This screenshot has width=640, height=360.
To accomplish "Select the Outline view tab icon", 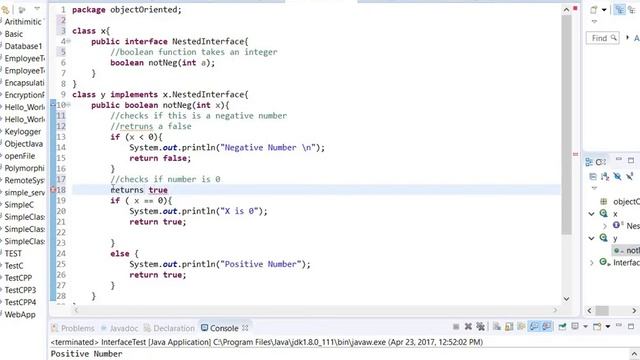I will [x=589, y=162].
